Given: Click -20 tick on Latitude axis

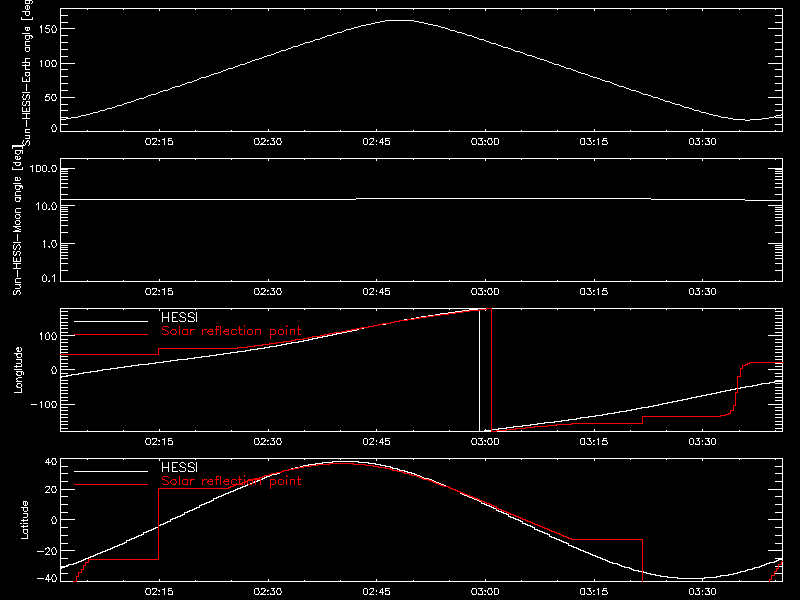Looking at the screenshot, I should (47, 551).
